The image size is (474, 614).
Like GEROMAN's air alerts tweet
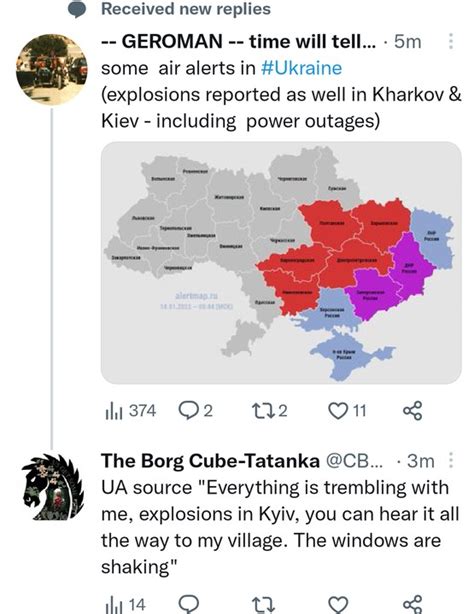tap(347, 411)
